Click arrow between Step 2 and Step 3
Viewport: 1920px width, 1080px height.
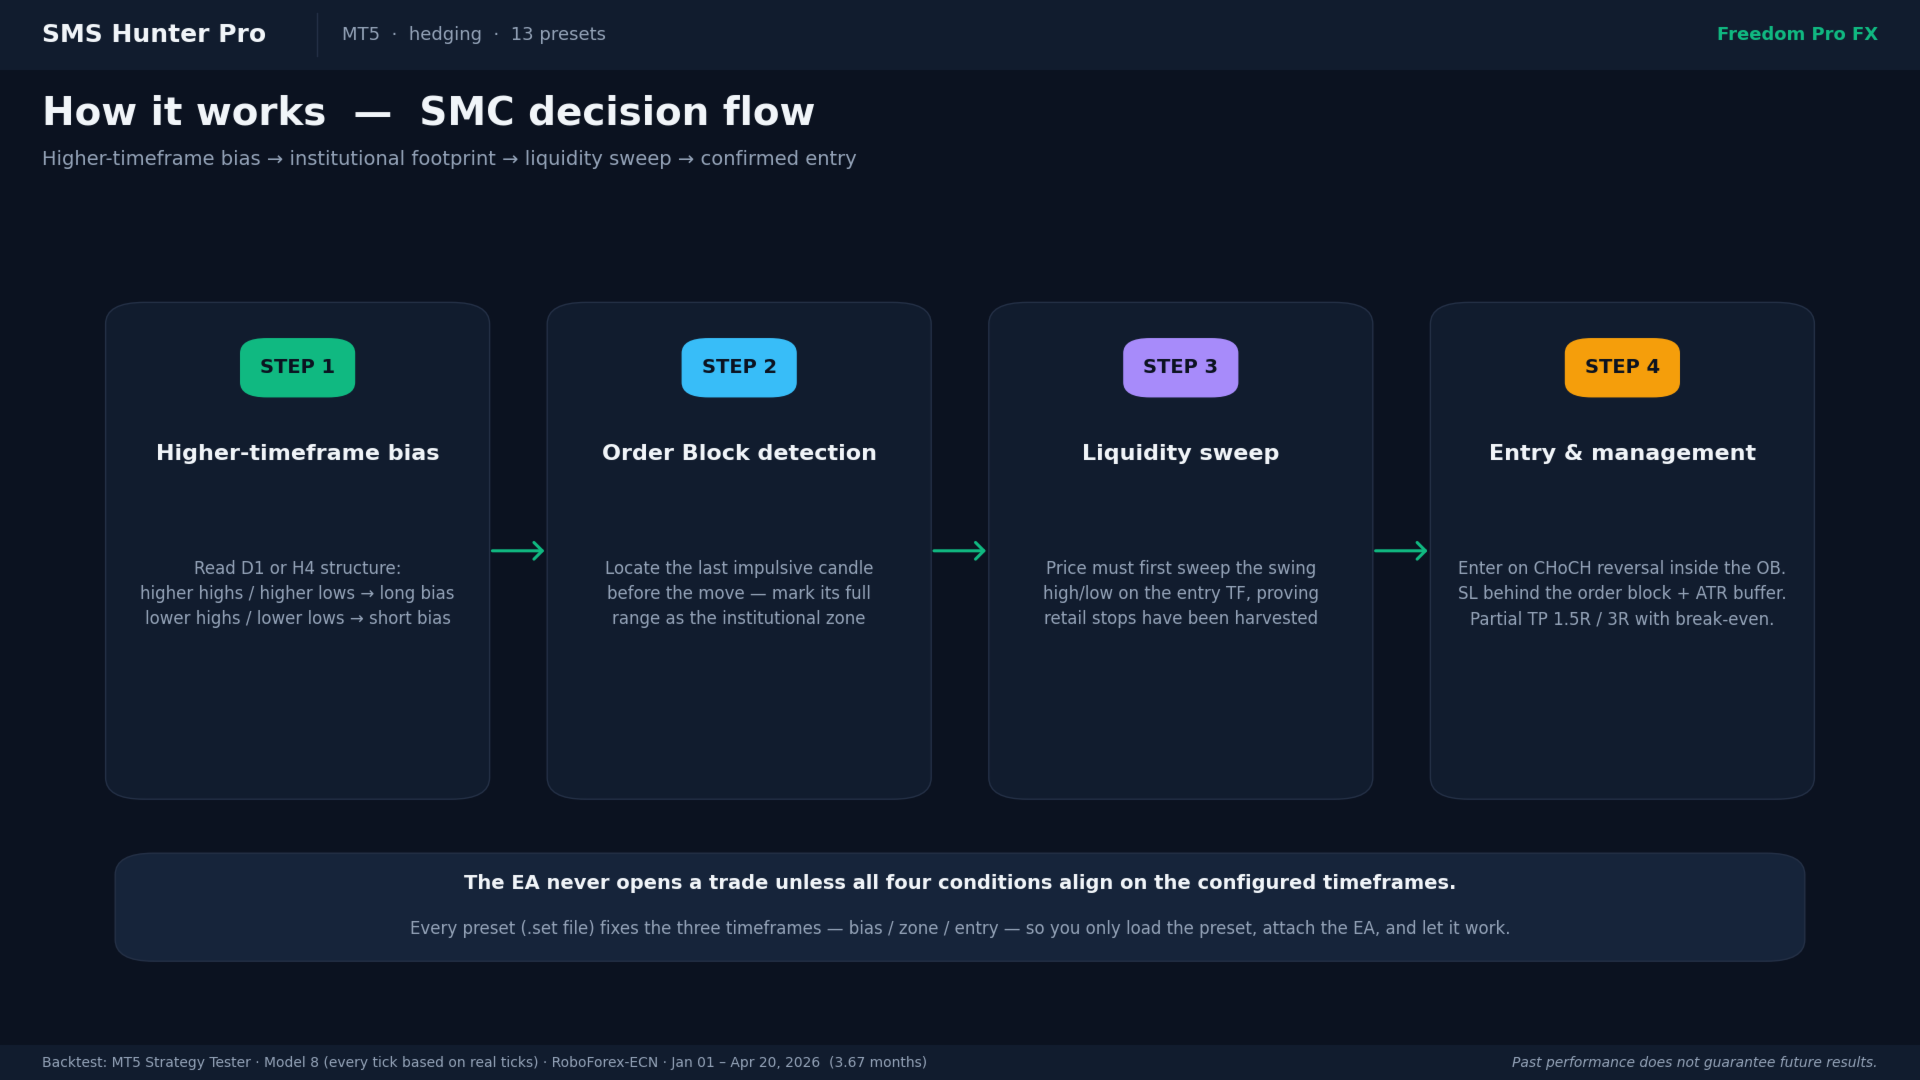pos(959,551)
